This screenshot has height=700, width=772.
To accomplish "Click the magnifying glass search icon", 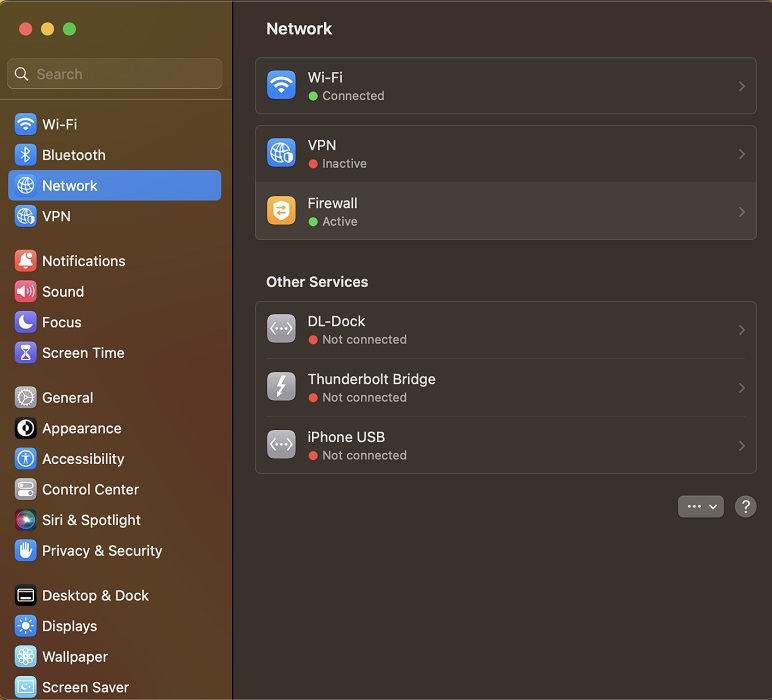I will coord(22,74).
